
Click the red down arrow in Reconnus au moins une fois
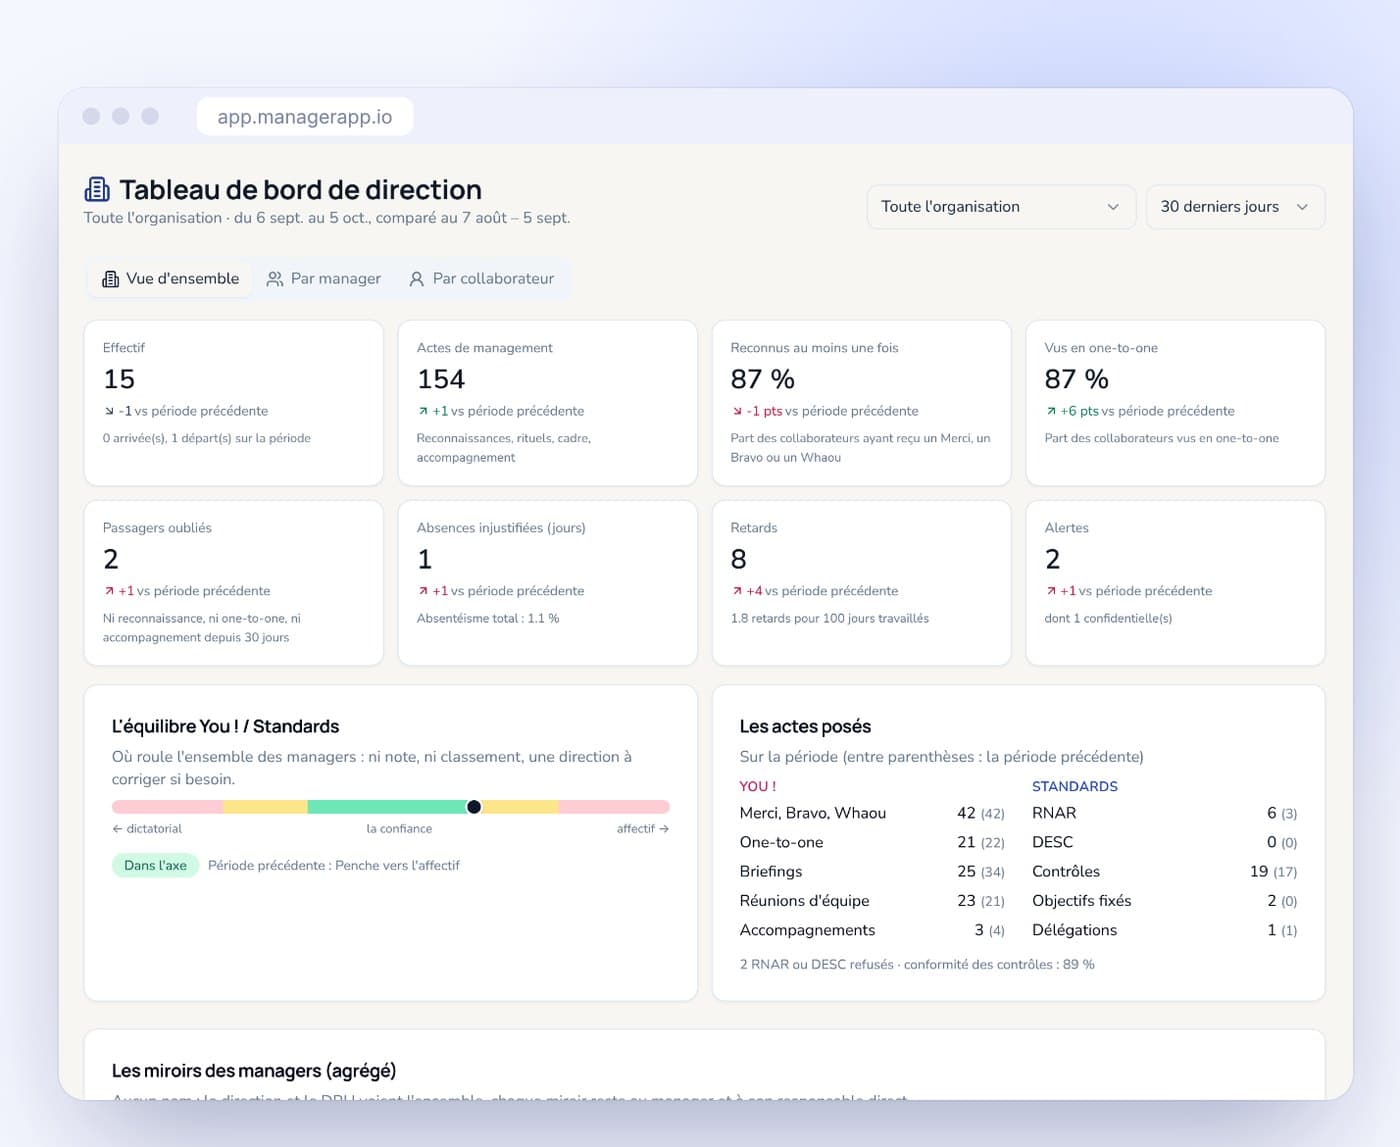(737, 411)
